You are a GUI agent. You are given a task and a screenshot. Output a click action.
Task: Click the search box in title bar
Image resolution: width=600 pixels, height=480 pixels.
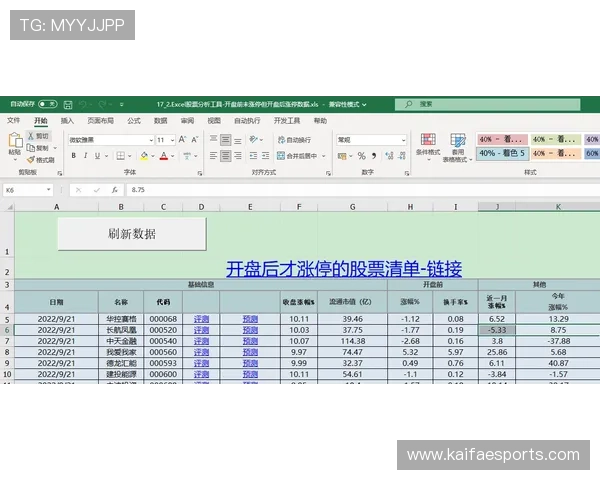[488, 104]
